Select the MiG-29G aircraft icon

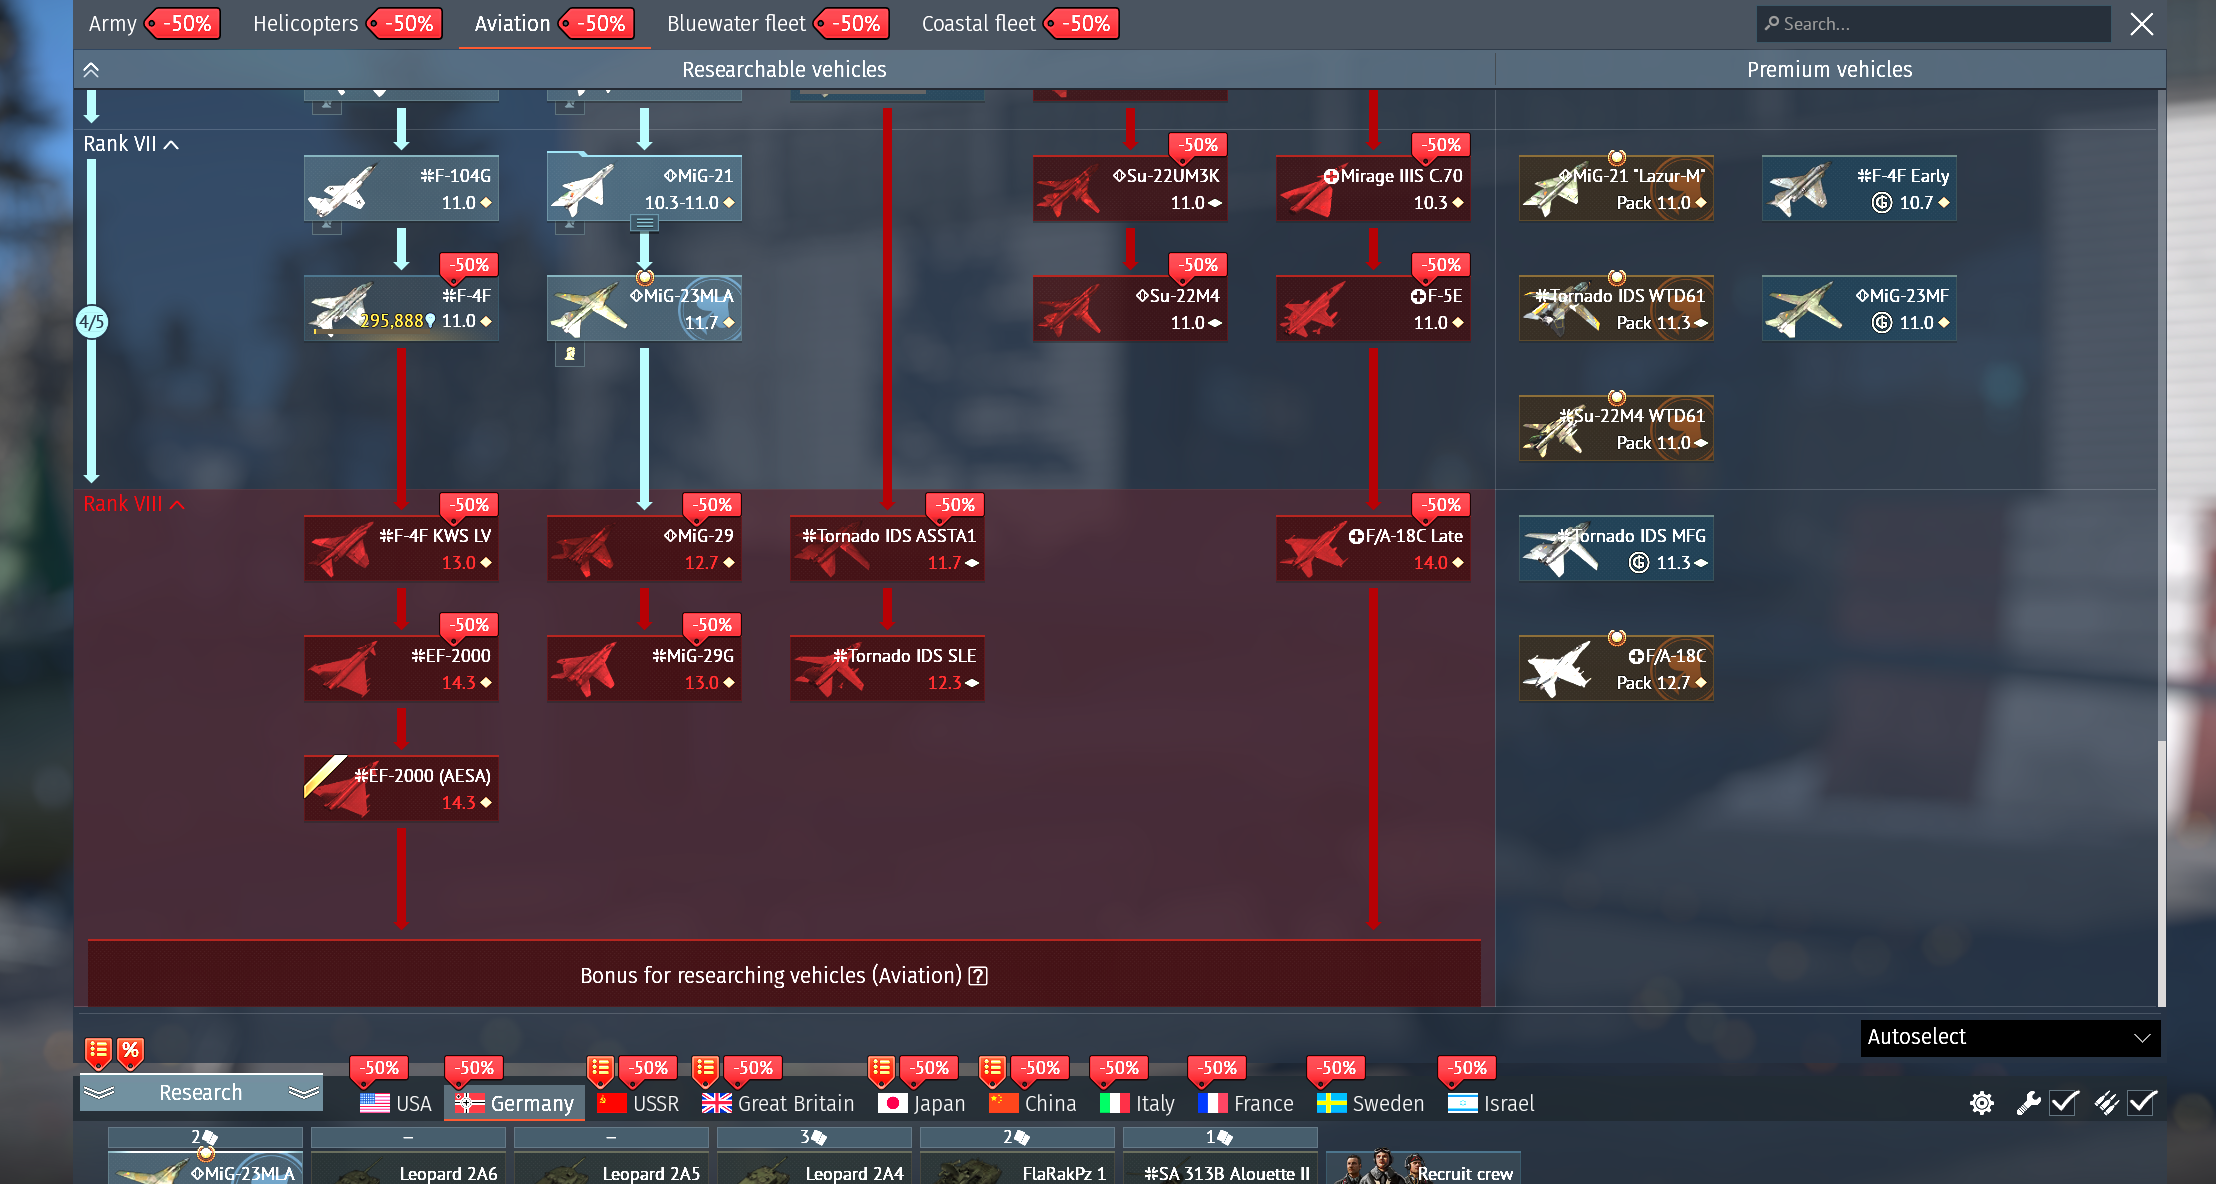pyautogui.click(x=644, y=668)
